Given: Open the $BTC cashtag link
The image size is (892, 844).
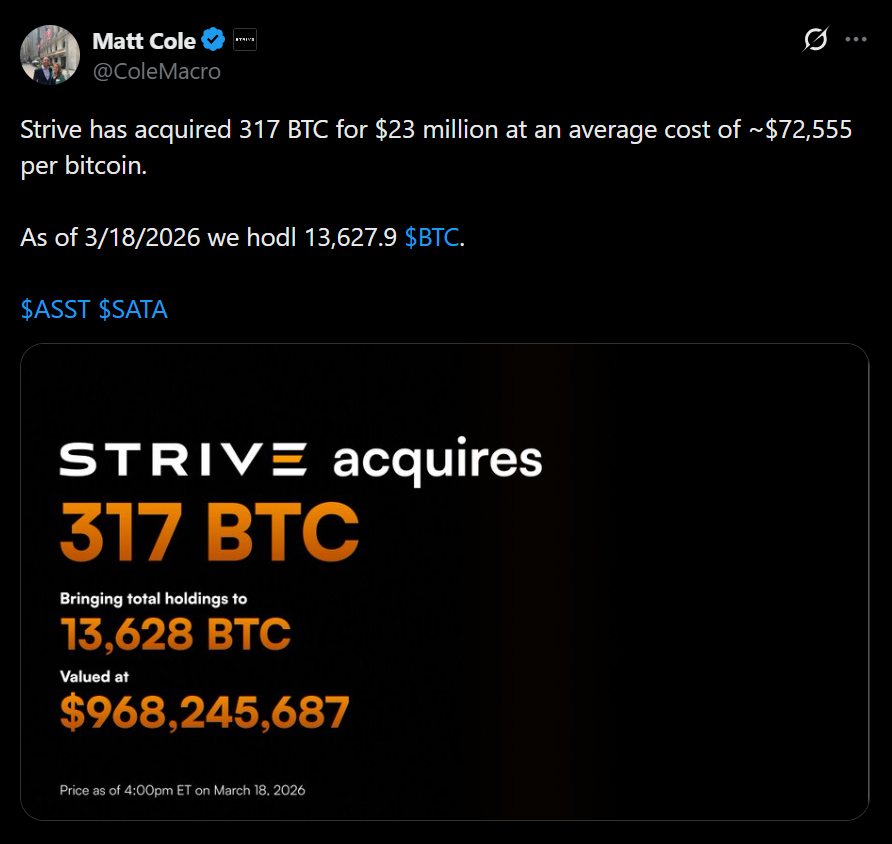Looking at the screenshot, I should click(x=433, y=240).
